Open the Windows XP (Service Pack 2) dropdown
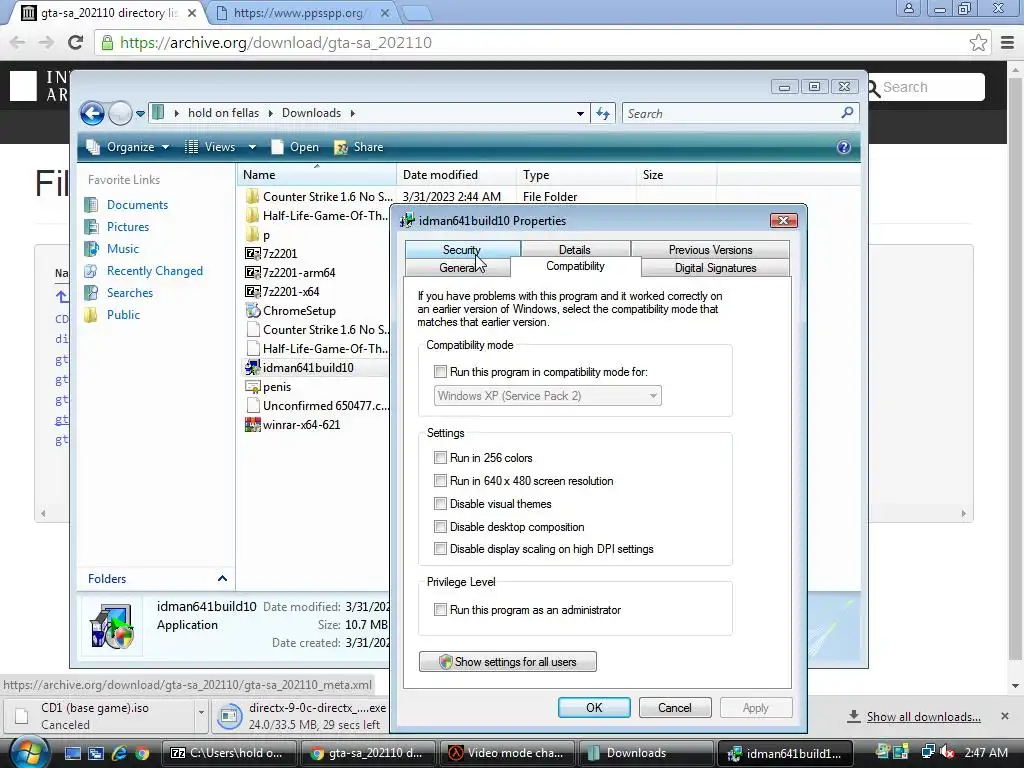Viewport: 1024px width, 768px height. pyautogui.click(x=547, y=396)
